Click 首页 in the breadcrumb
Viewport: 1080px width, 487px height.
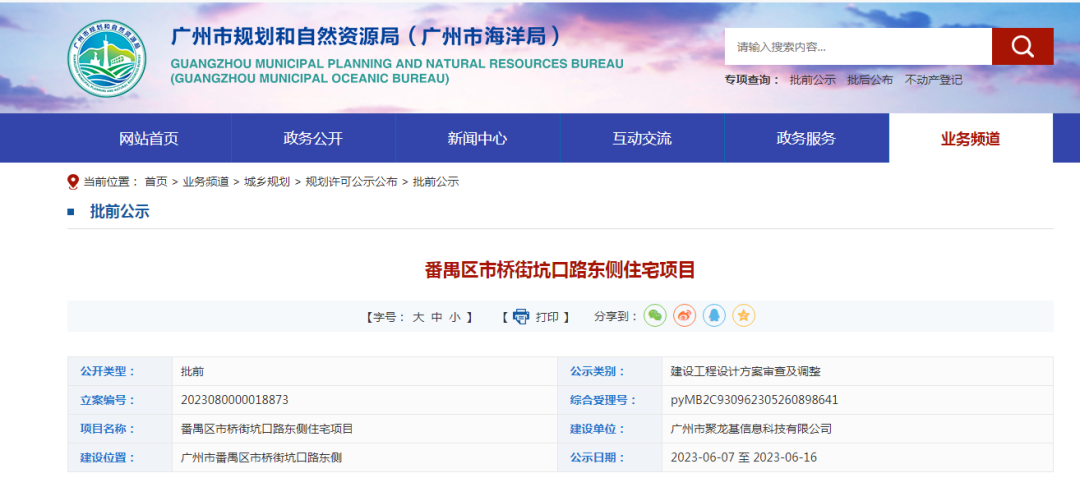point(156,182)
